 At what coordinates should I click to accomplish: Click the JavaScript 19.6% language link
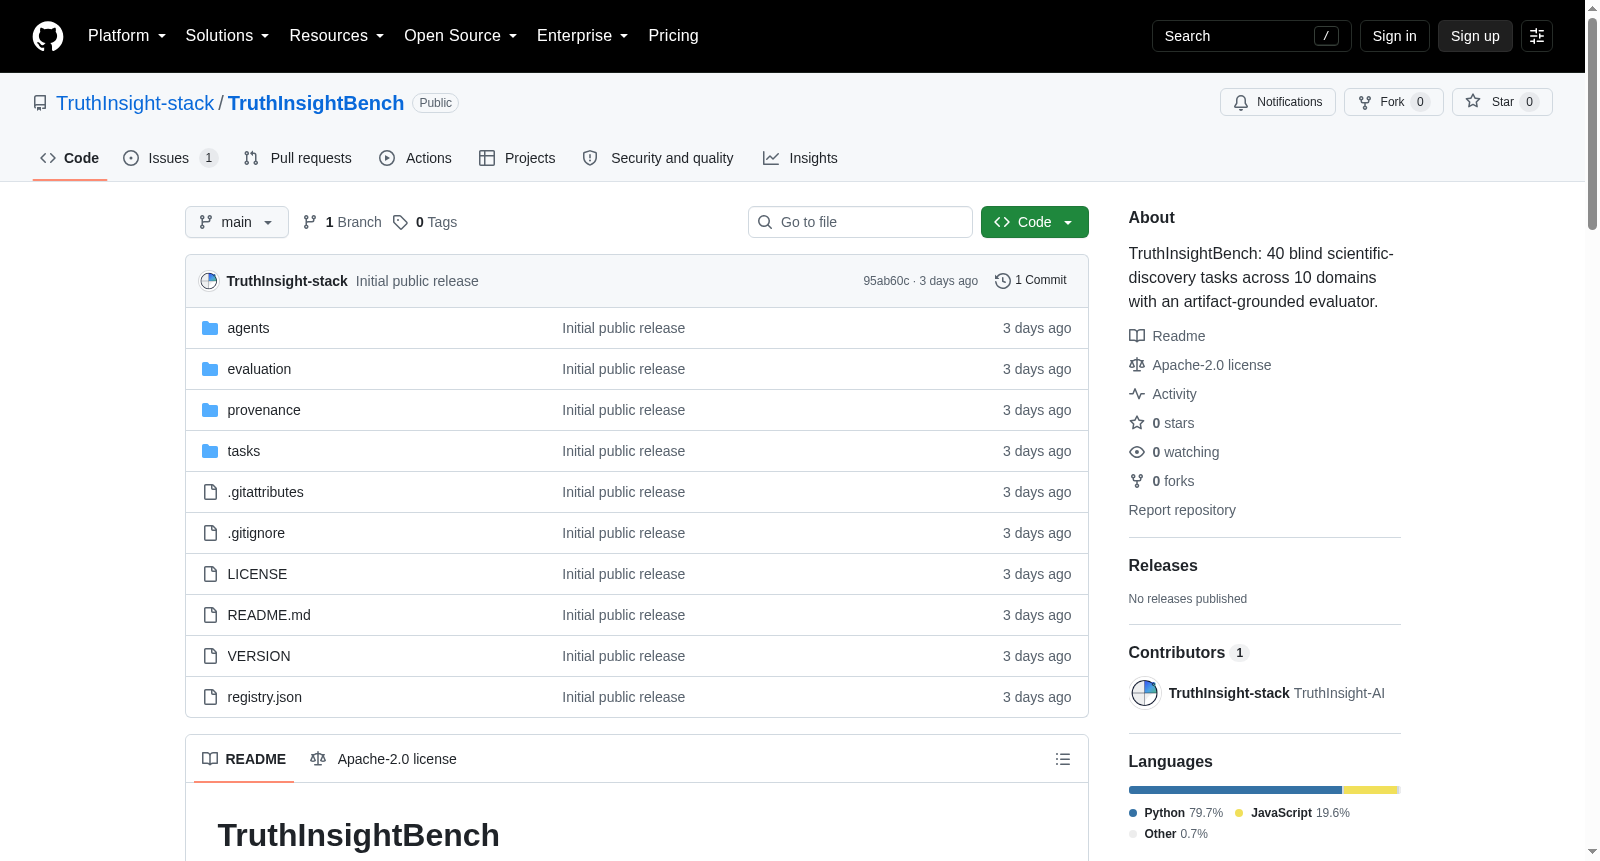(1292, 813)
